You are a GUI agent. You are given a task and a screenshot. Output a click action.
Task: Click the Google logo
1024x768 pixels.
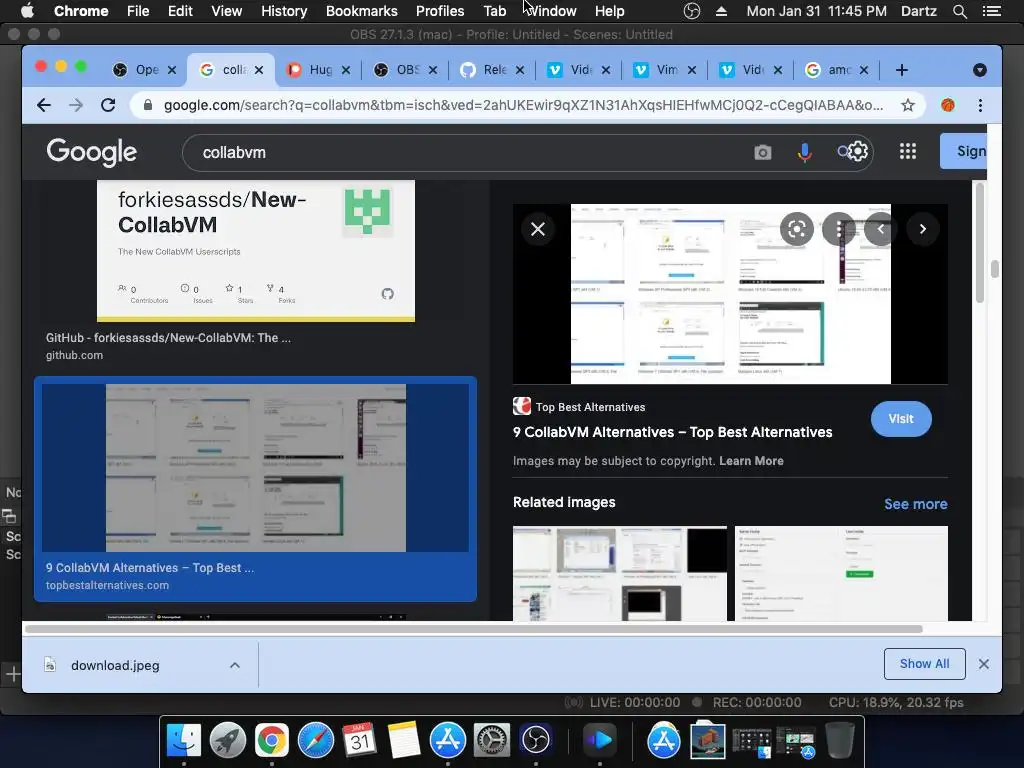(91, 152)
